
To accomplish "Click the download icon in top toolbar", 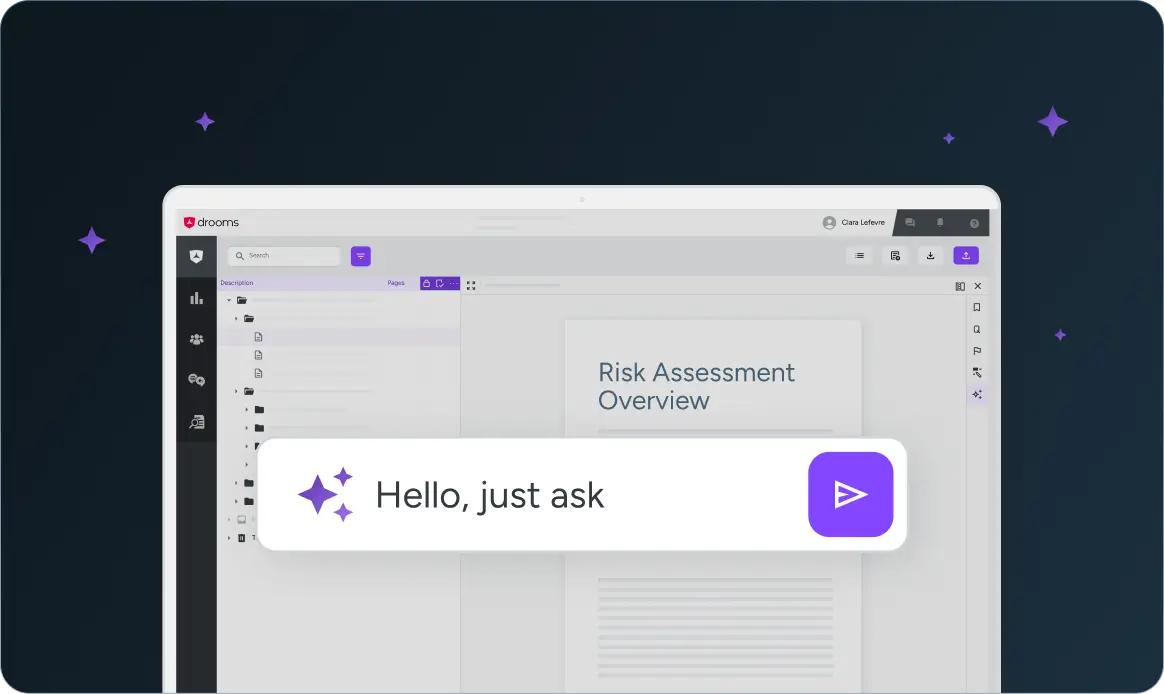I will pos(930,255).
